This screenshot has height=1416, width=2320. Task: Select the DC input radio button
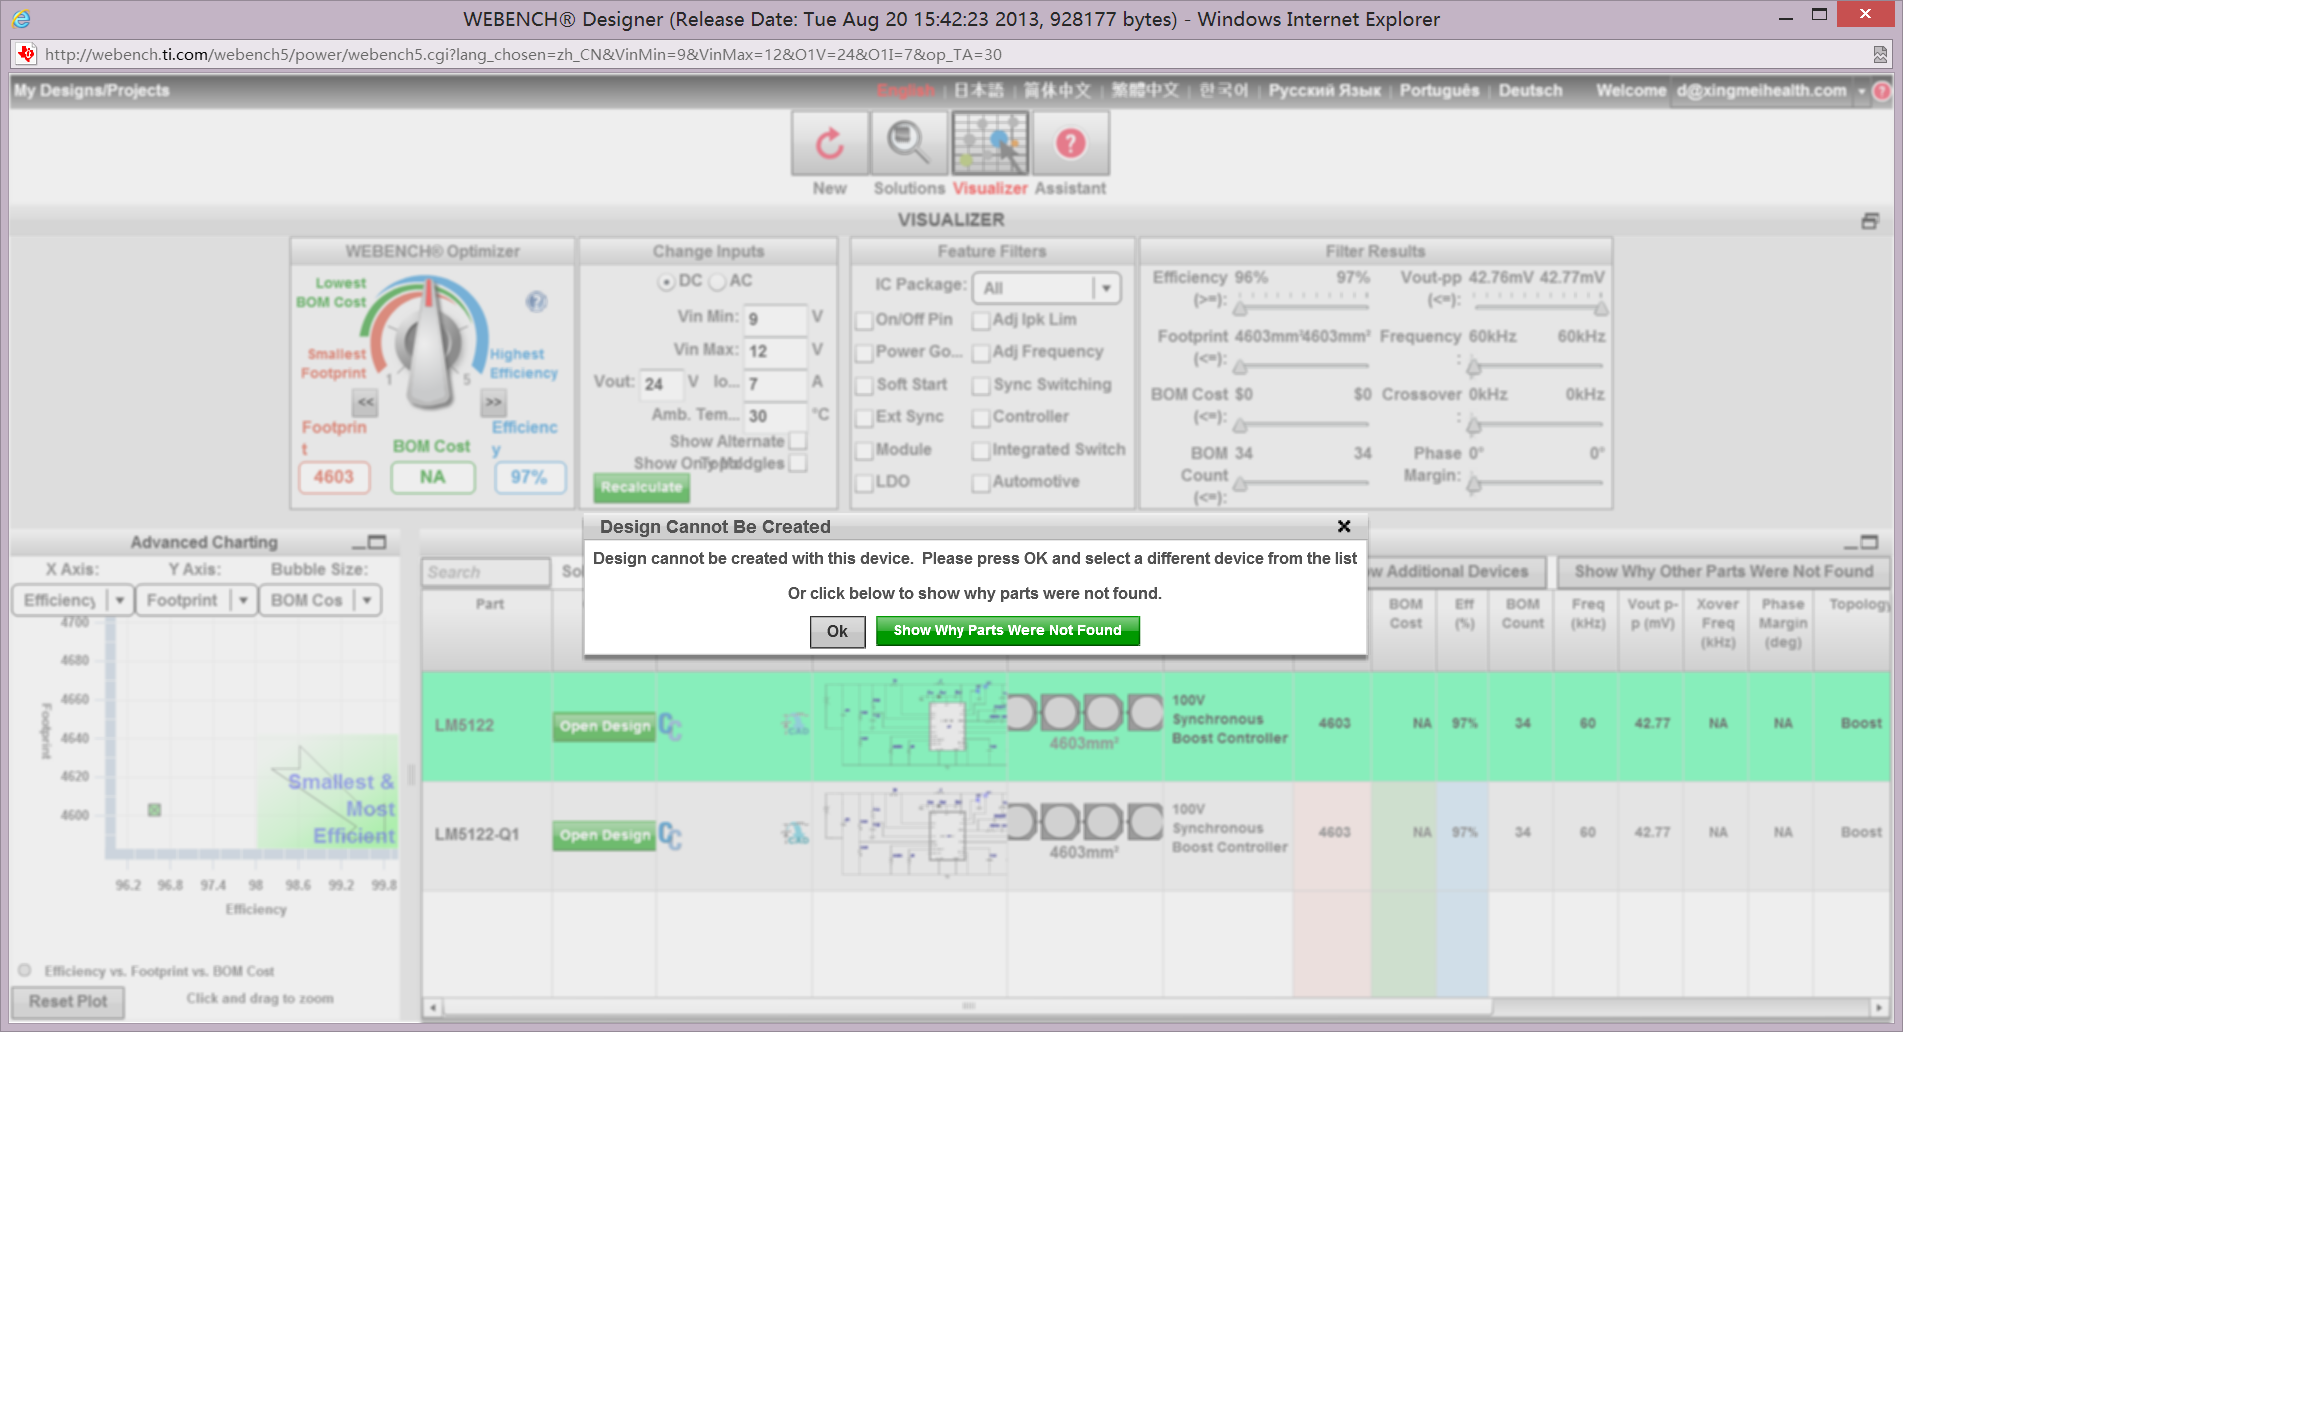pyautogui.click(x=666, y=283)
